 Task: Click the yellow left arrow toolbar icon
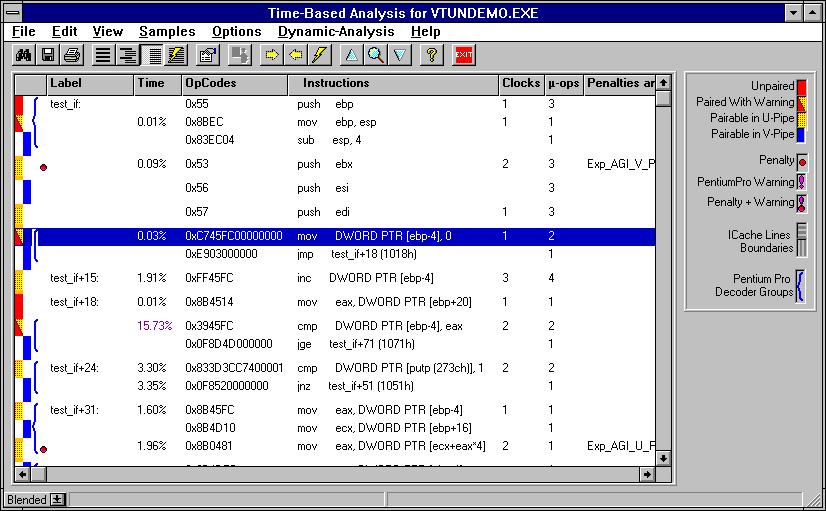click(295, 55)
